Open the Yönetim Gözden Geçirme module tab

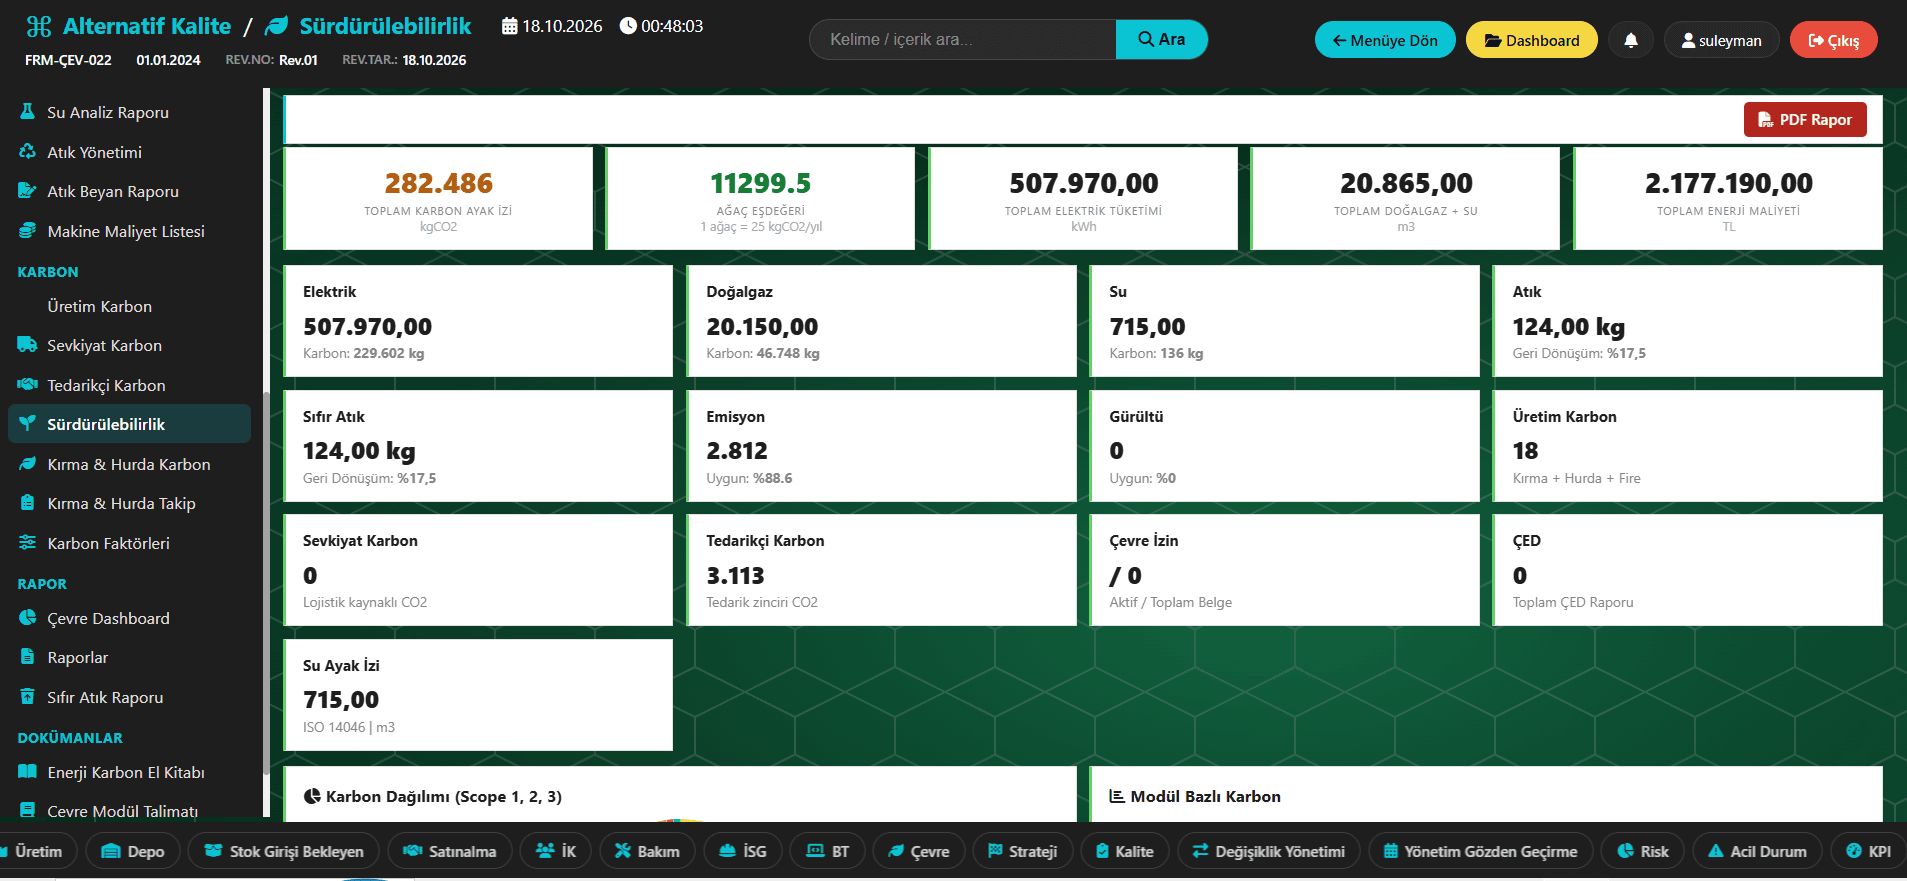pos(1480,851)
